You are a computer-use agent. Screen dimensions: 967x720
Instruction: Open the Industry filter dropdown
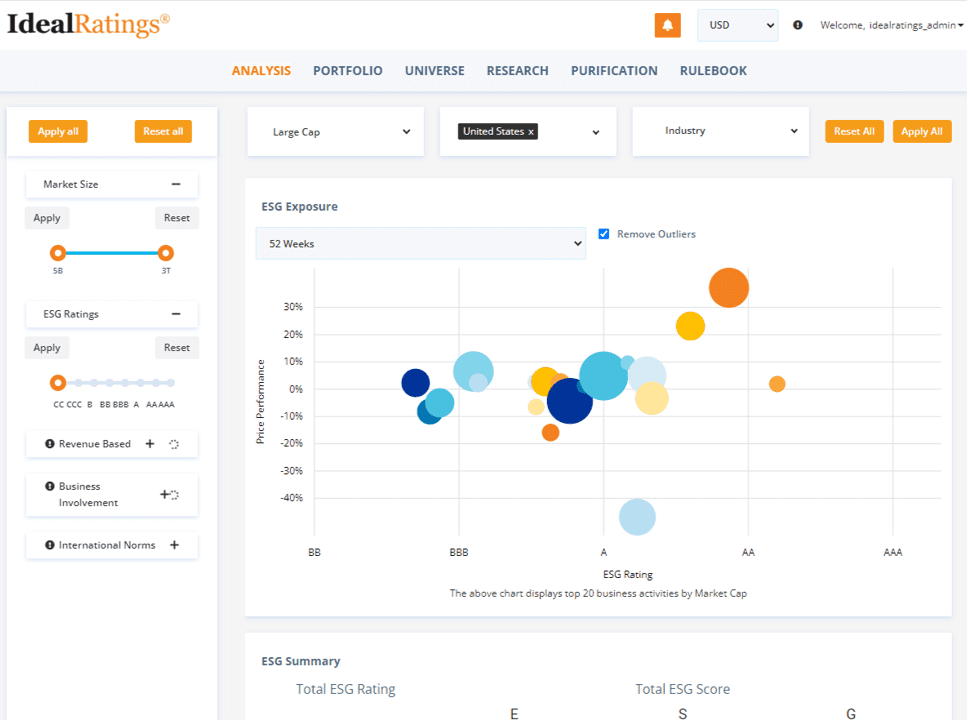coord(720,131)
